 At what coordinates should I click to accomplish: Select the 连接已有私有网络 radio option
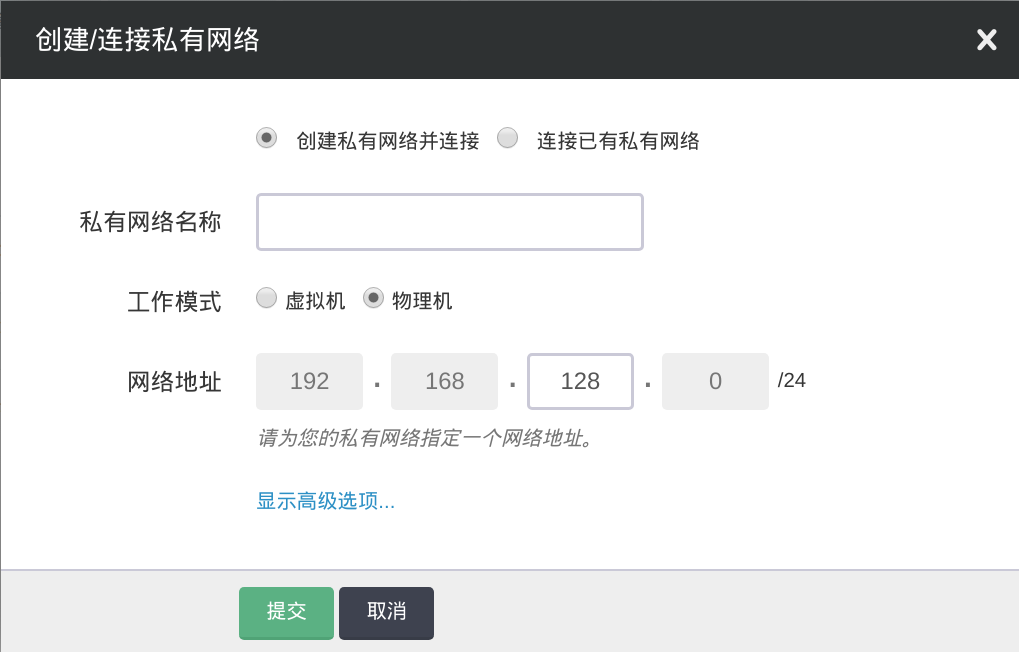[x=508, y=138]
